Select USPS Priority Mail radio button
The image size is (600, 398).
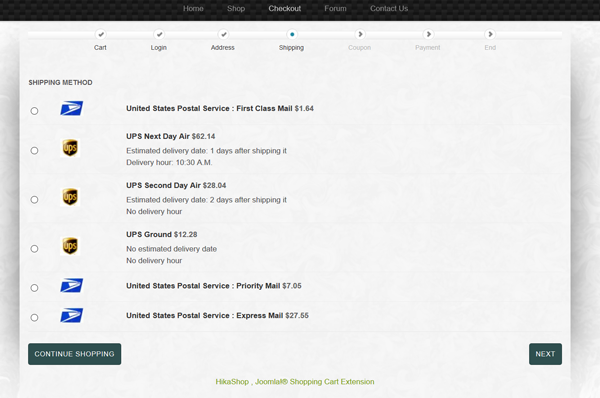click(x=34, y=288)
